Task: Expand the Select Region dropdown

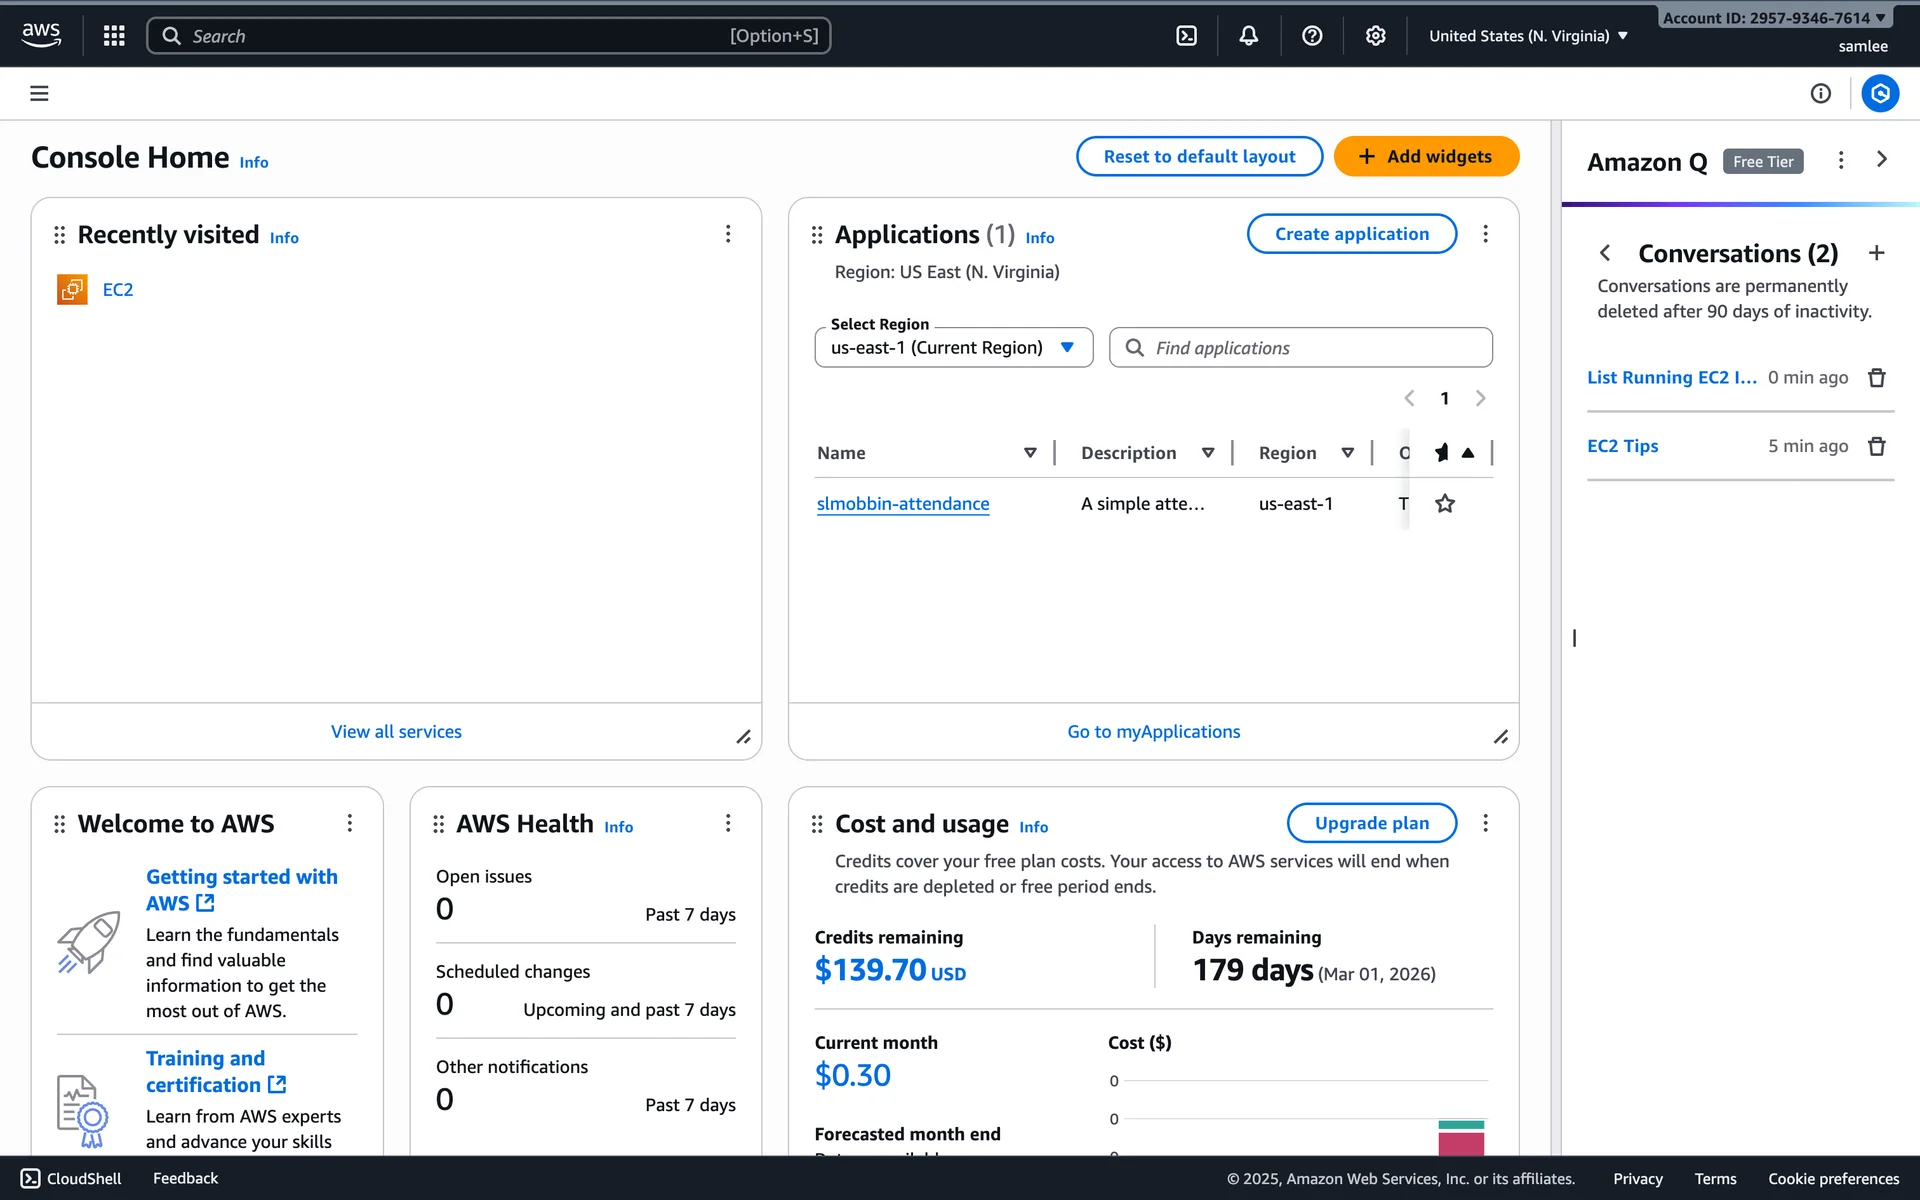Action: [953, 348]
